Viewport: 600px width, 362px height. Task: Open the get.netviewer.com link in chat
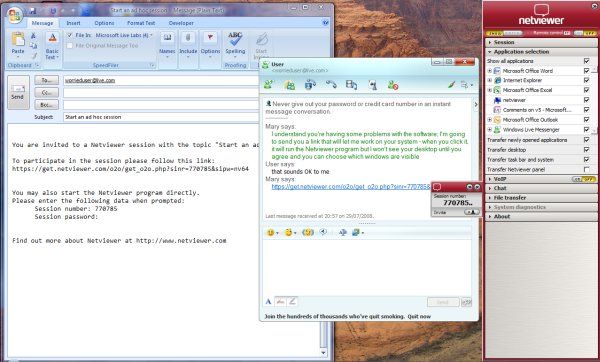pyautogui.click(x=351, y=187)
